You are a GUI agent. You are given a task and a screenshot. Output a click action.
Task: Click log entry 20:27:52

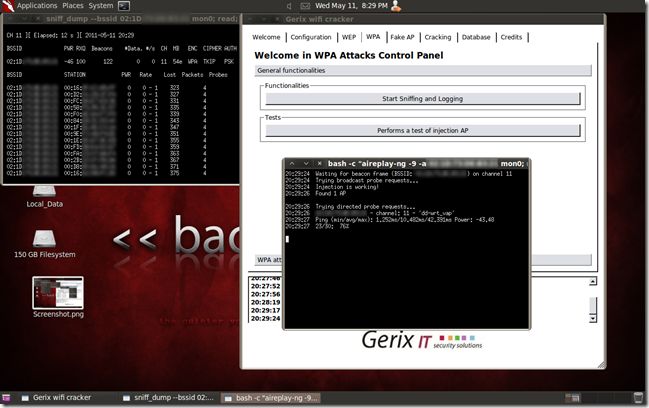(x=265, y=286)
